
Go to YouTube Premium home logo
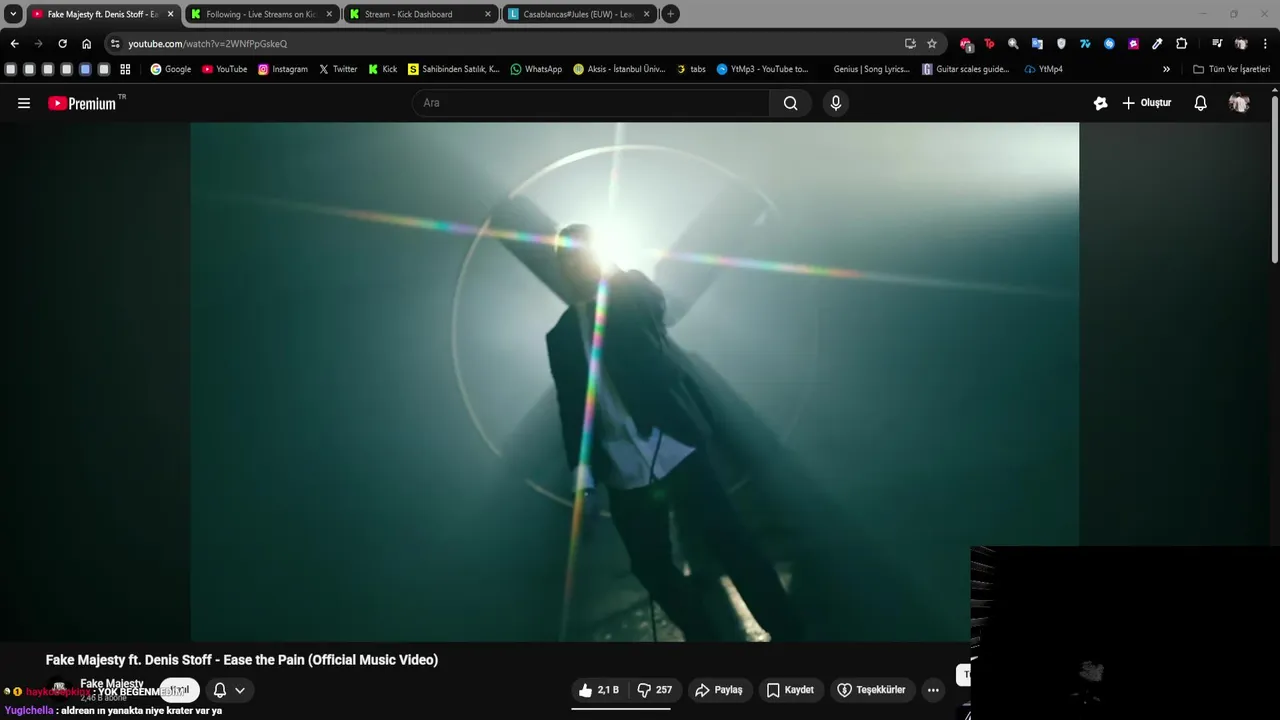(82, 103)
